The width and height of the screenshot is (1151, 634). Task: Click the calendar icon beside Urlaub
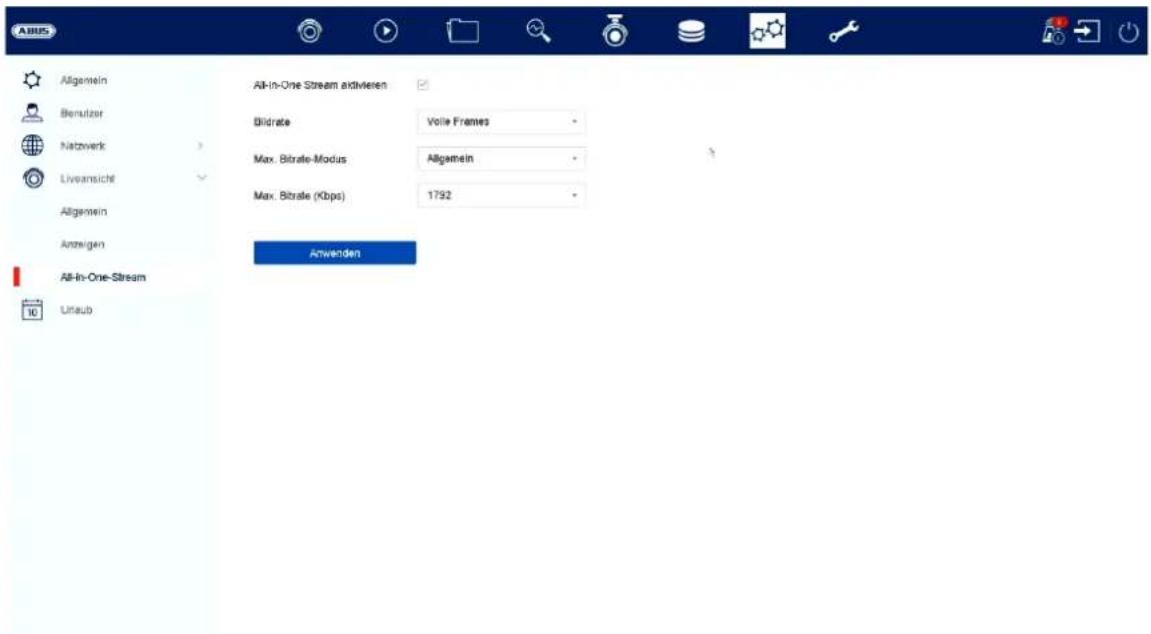tap(32, 310)
